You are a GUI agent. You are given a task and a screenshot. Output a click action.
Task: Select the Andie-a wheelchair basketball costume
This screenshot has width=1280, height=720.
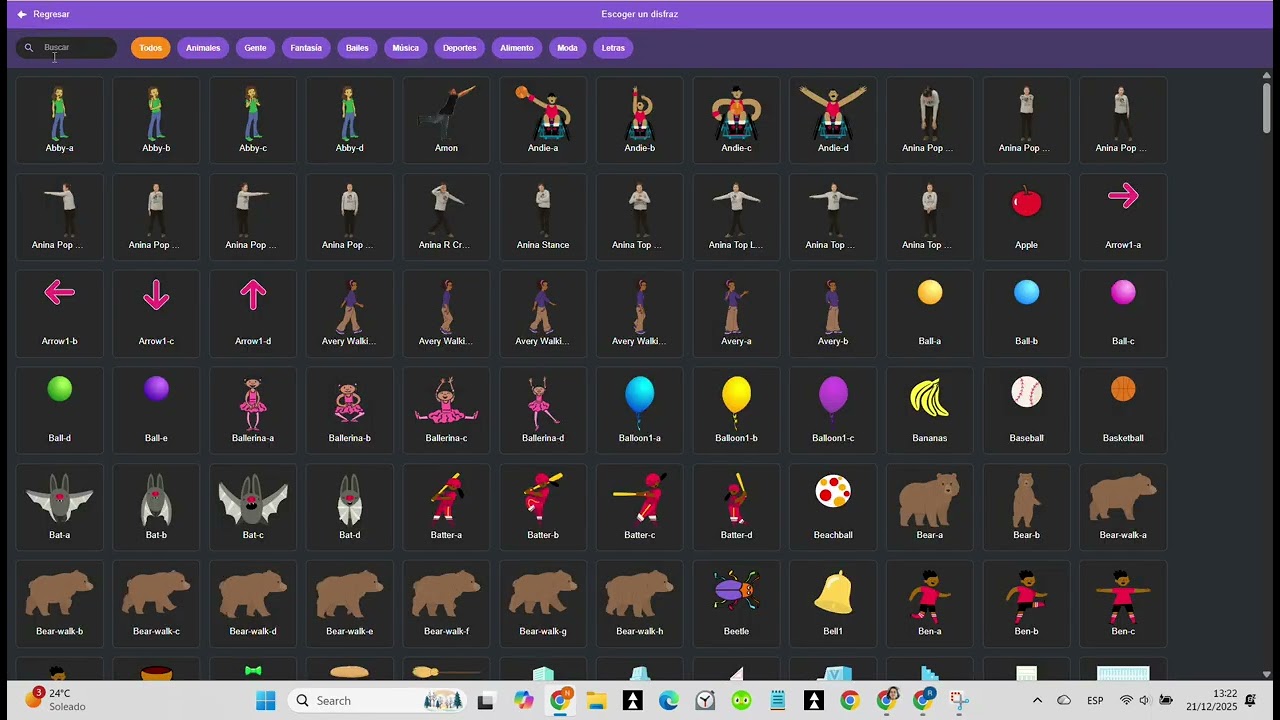coord(543,120)
